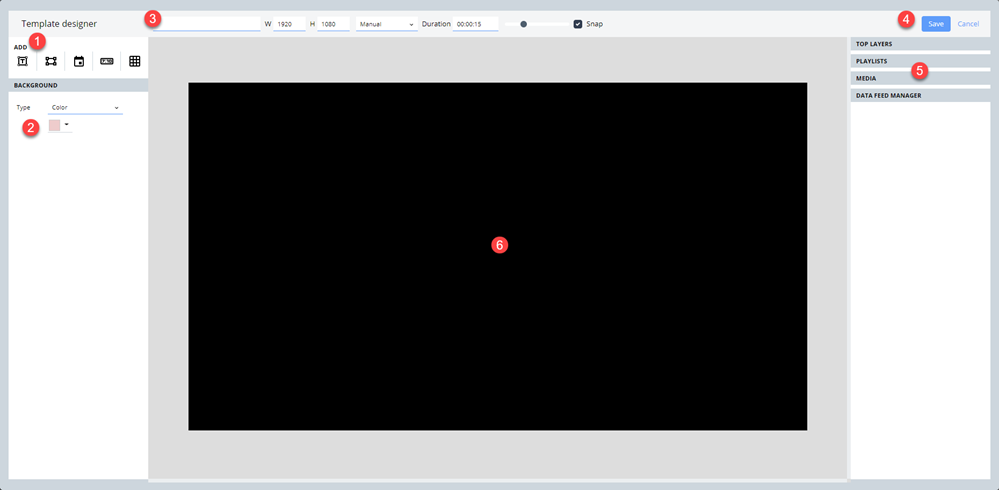1000x491 pixels.
Task: Click the height input field
Action: coord(333,24)
